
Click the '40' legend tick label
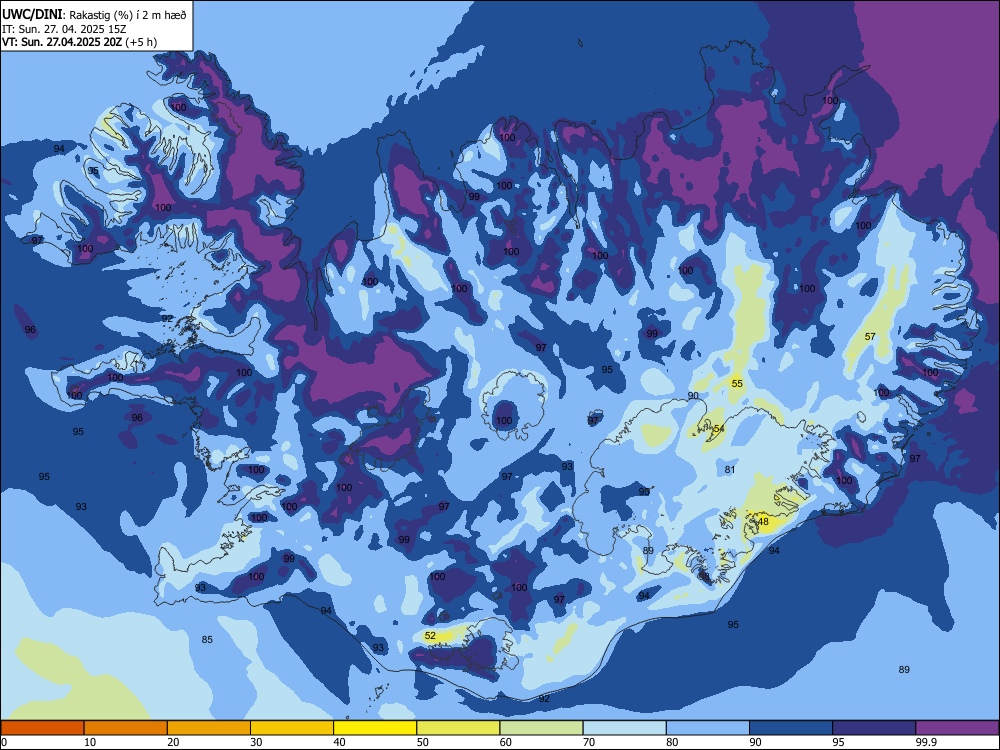339,742
